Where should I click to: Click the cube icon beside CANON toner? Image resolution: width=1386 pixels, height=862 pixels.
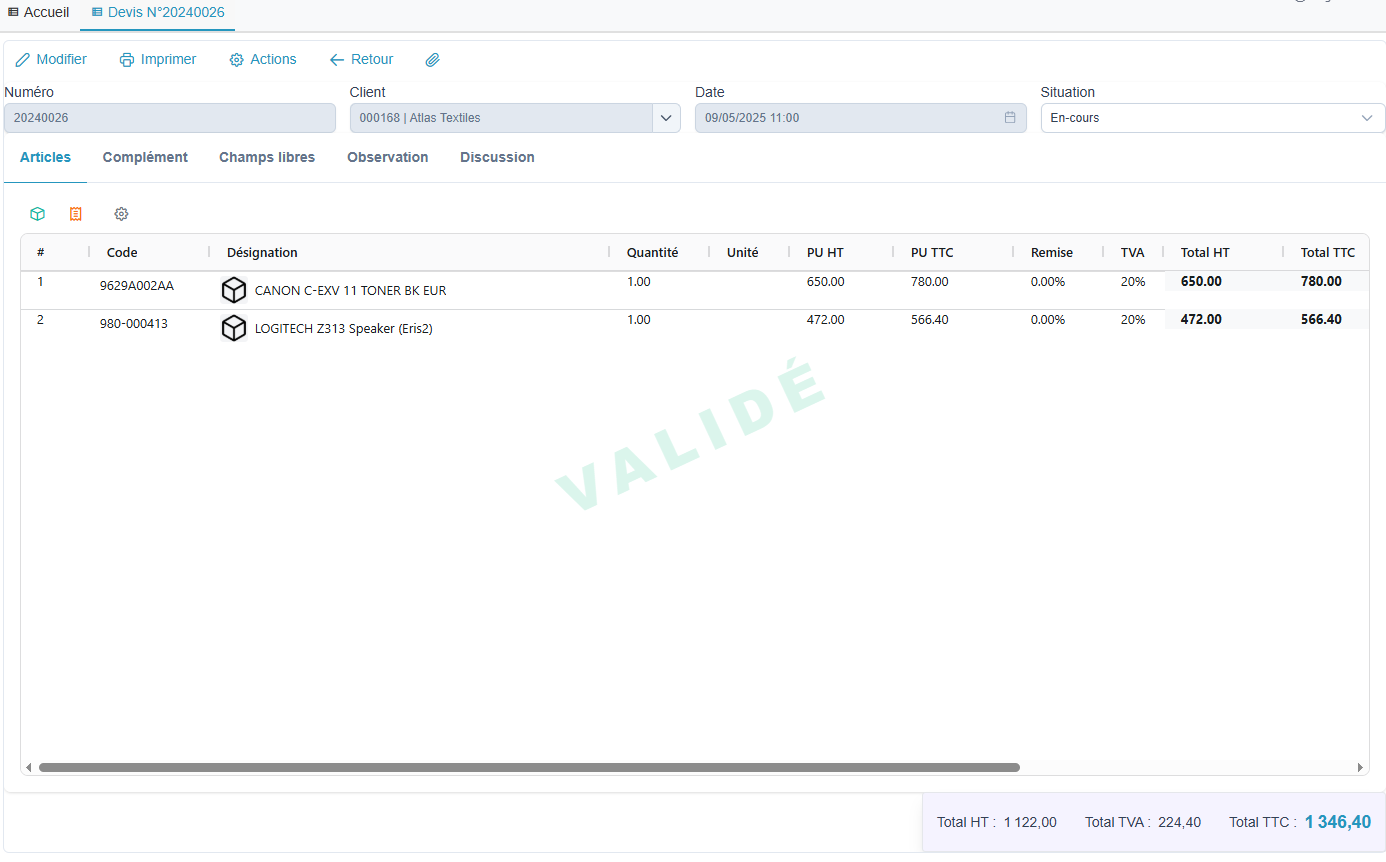tap(234, 290)
